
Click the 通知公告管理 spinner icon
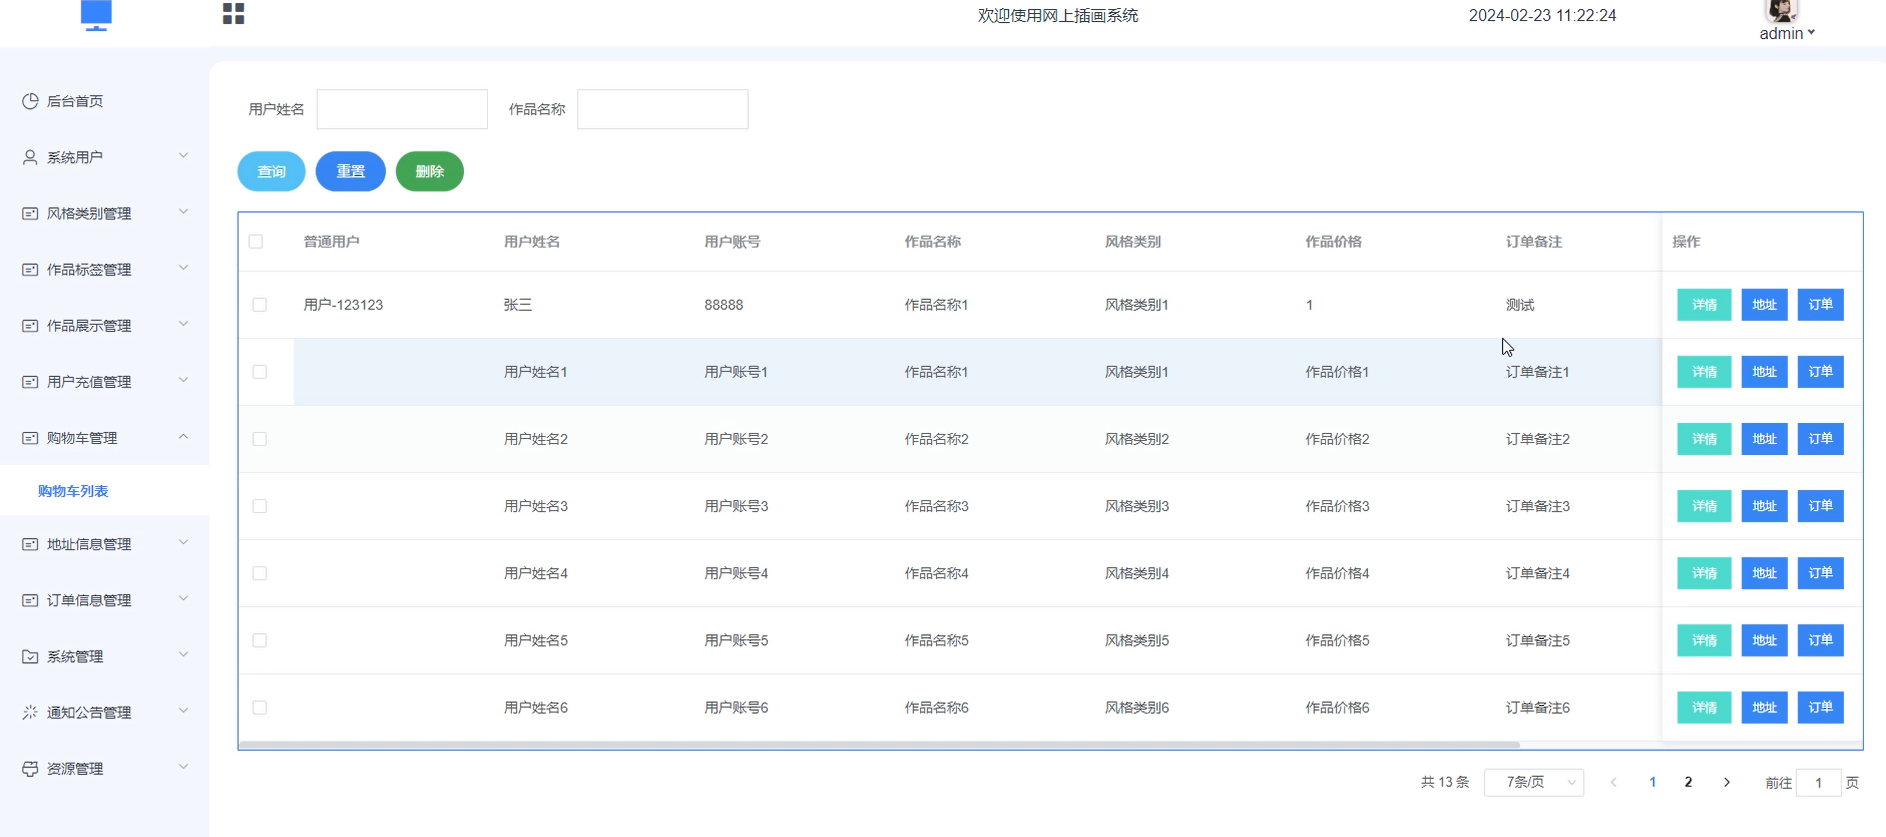30,713
